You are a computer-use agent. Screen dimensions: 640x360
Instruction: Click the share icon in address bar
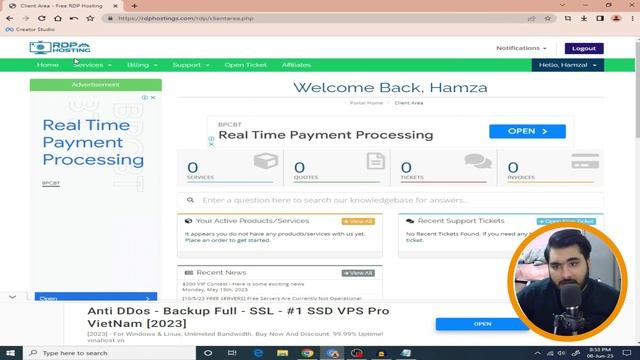tap(531, 18)
